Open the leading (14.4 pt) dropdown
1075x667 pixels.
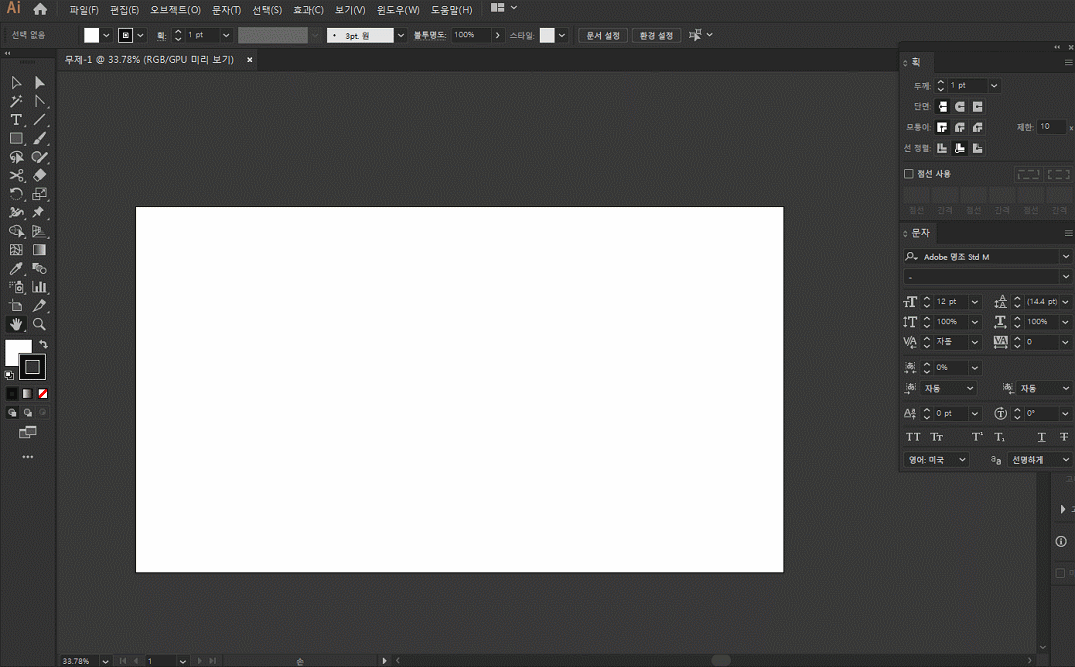tap(1065, 302)
